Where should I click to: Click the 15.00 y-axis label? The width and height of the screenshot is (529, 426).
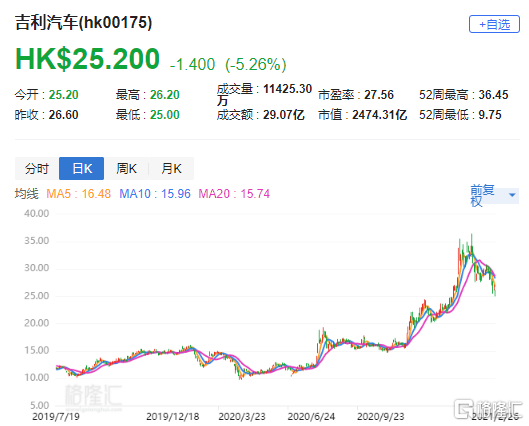36,350
